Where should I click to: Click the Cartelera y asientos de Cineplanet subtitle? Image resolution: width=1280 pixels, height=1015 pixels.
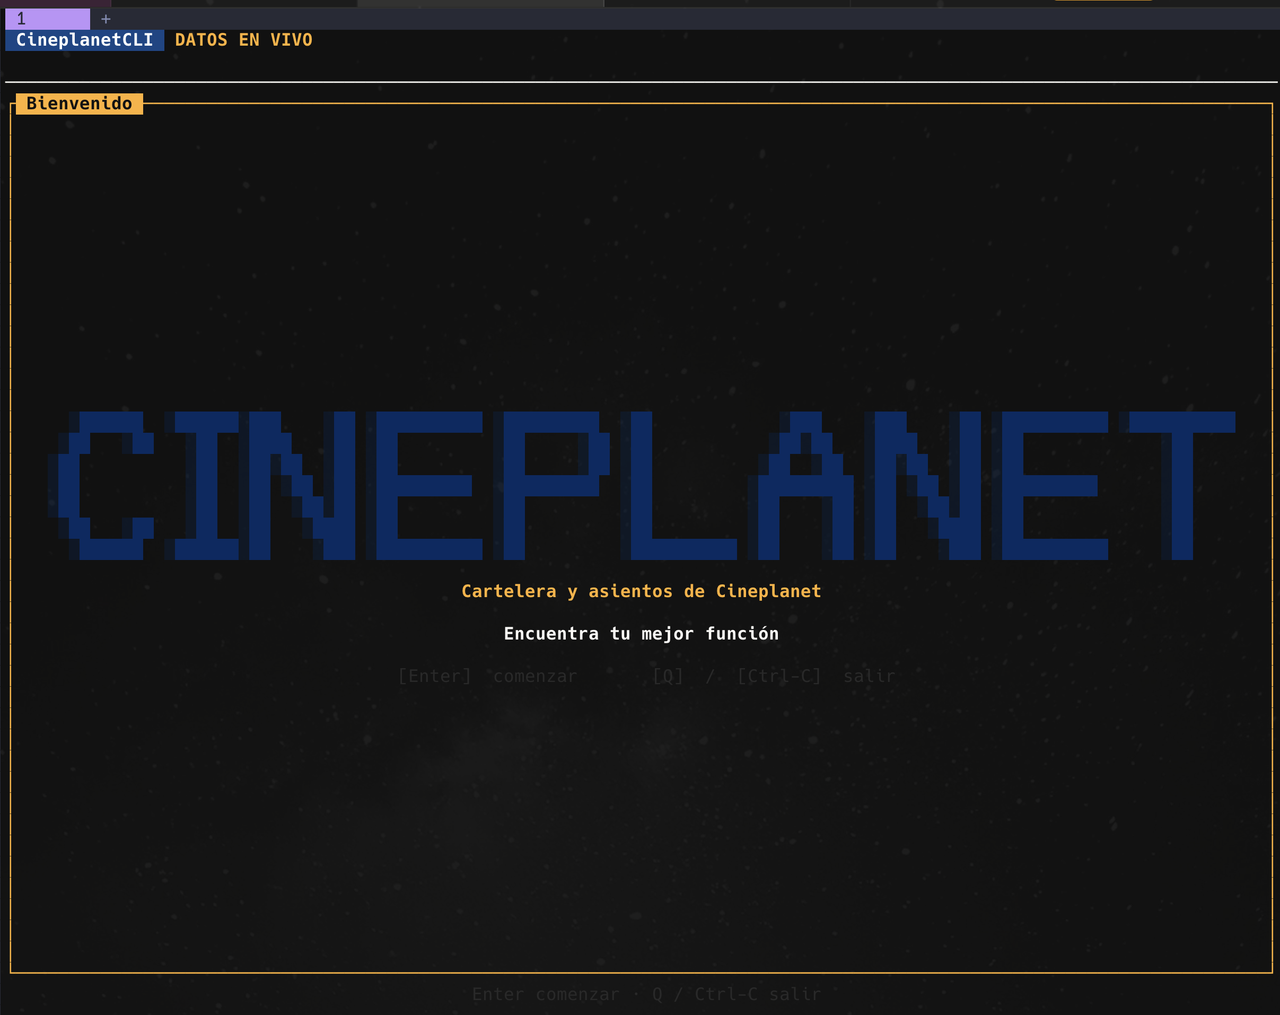641,591
